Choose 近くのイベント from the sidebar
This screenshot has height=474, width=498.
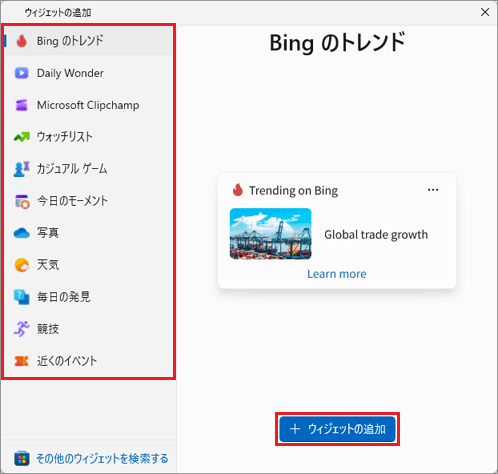tap(89, 361)
